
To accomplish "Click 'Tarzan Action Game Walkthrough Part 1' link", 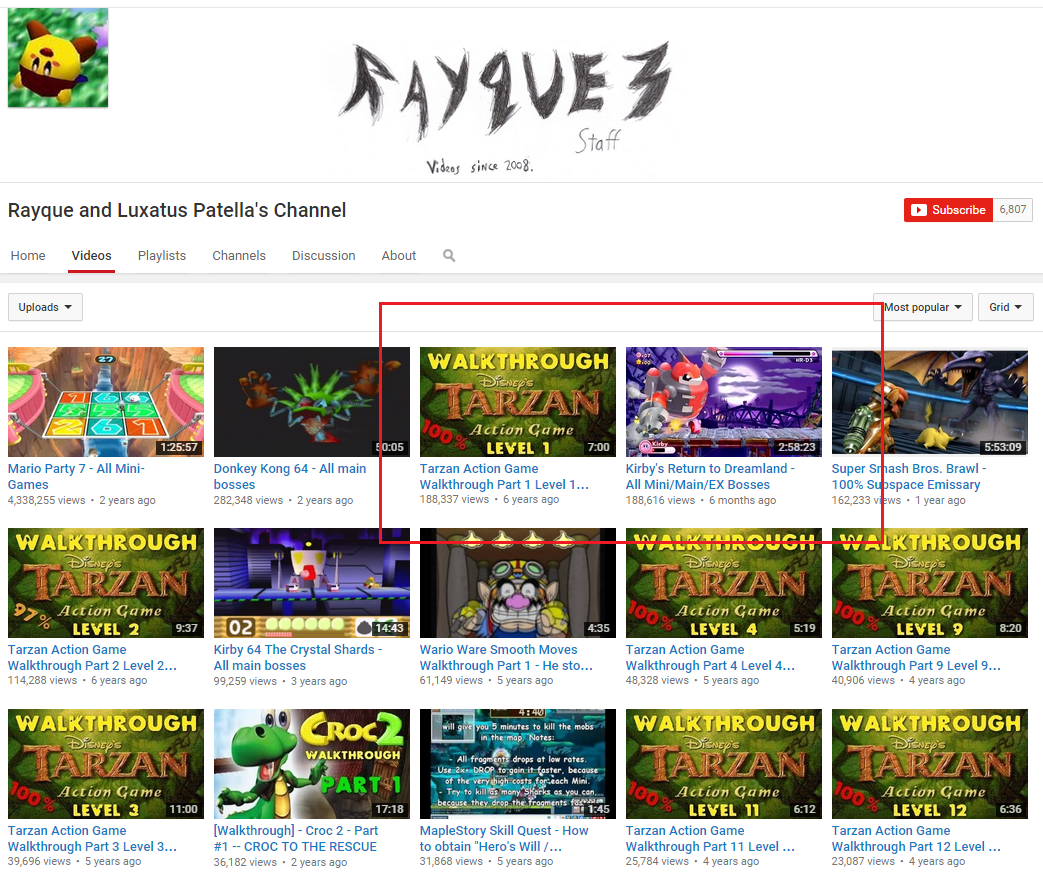I will (504, 476).
